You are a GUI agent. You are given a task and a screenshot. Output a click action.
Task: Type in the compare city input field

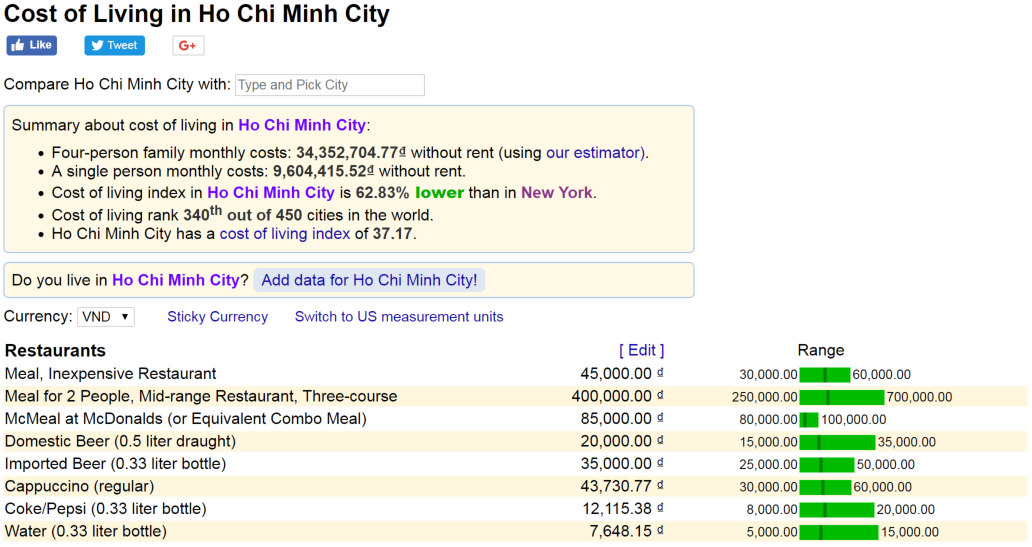(329, 85)
